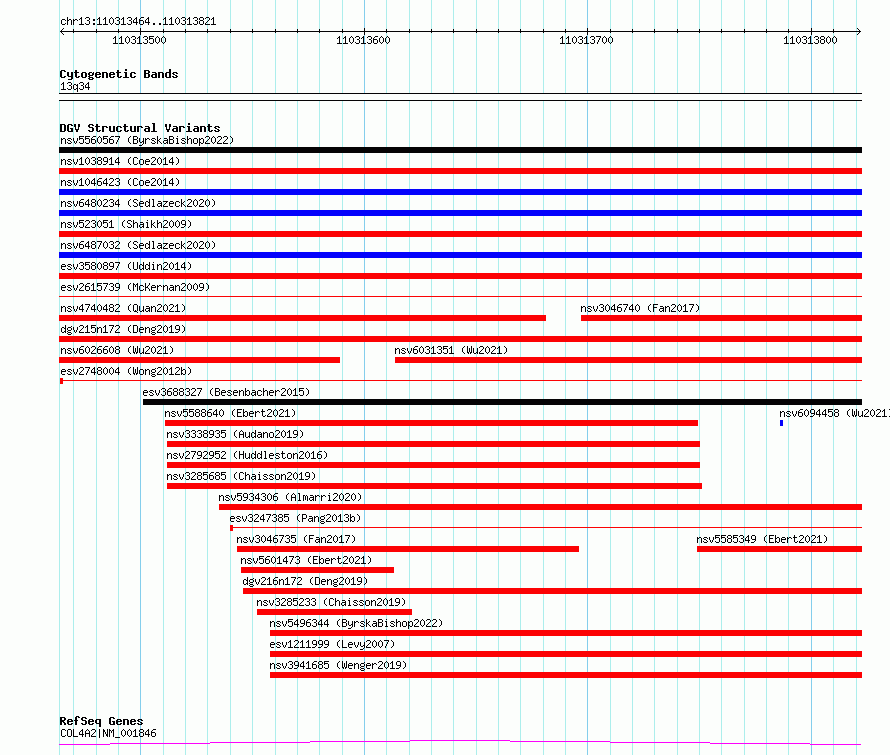Select the magenta COL4A2 gene line
This screenshot has height=755, width=890.
pyautogui.click(x=460, y=743)
